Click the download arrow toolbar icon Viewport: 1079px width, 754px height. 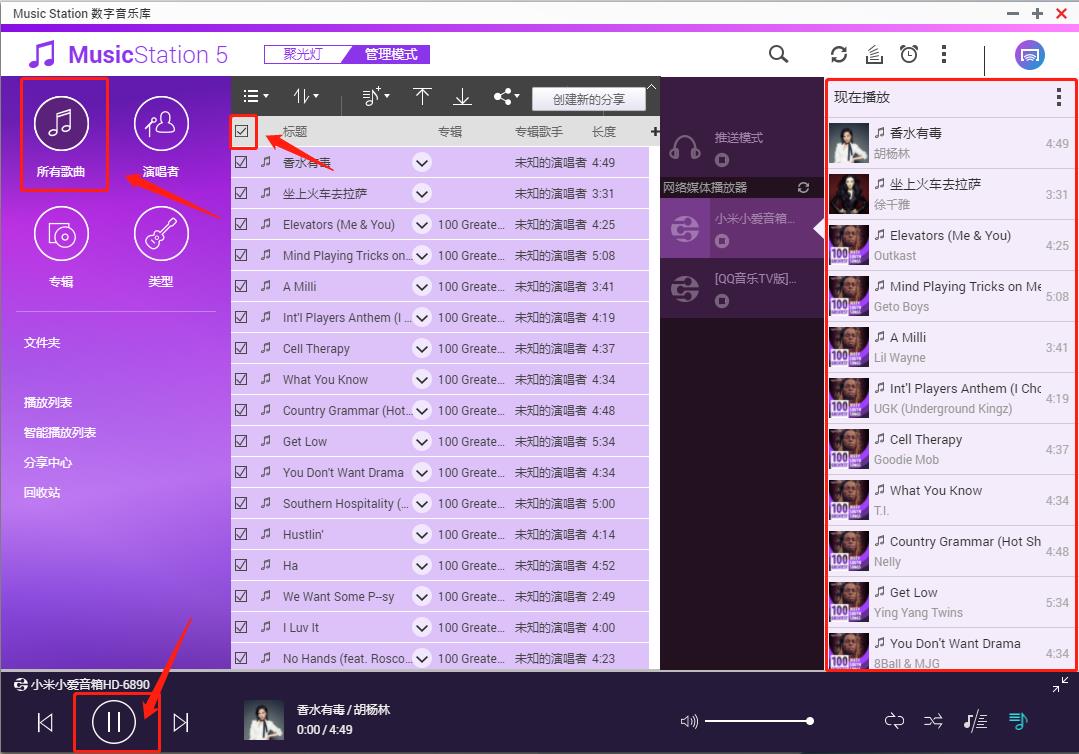tap(462, 96)
